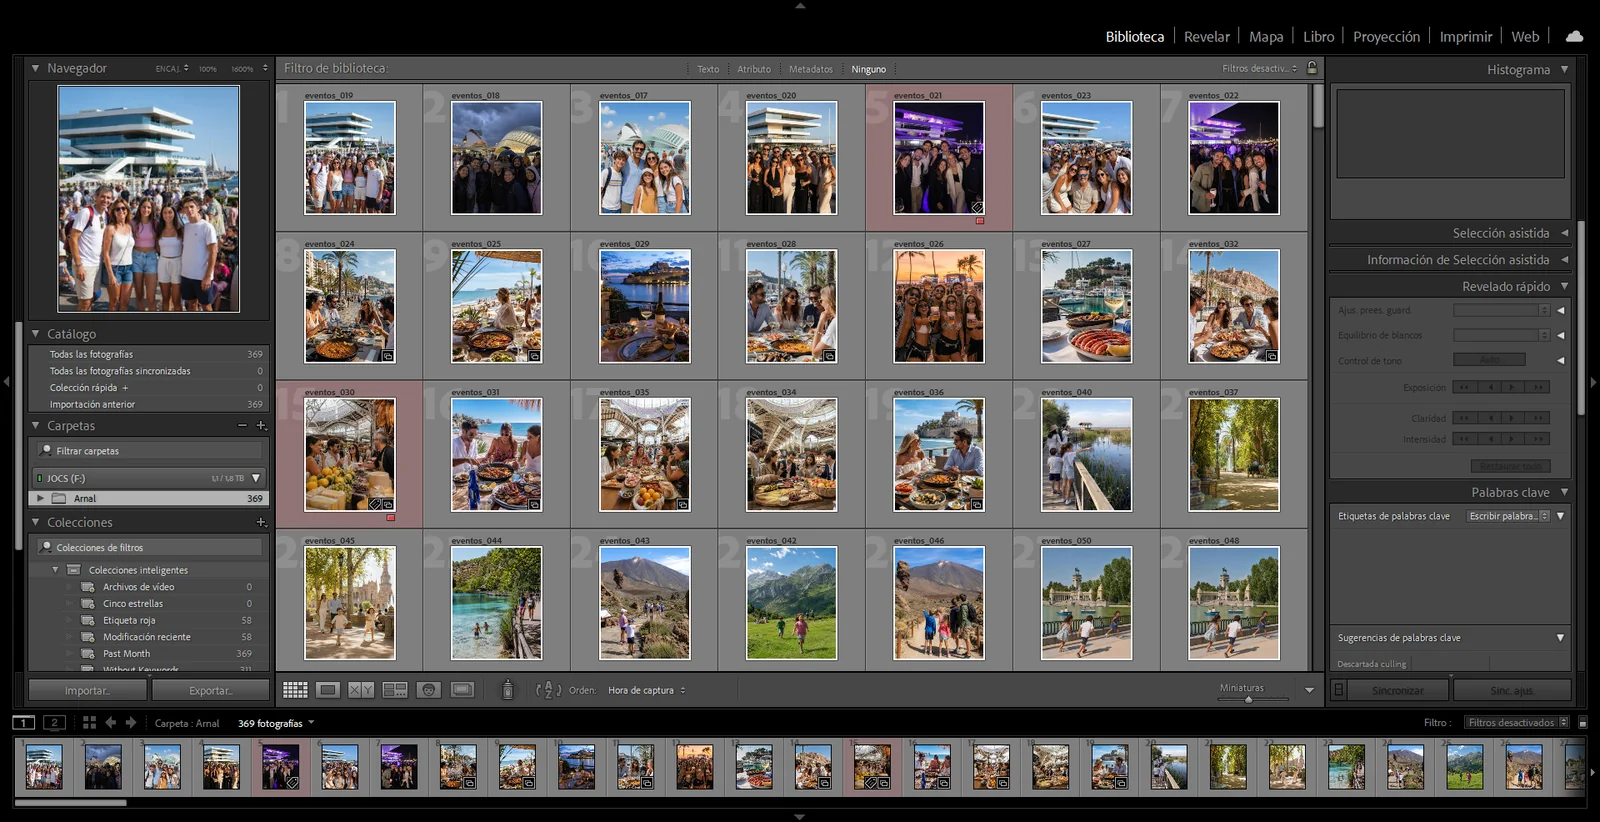Open the Mapa module
The height and width of the screenshot is (822, 1600).
point(1266,37)
